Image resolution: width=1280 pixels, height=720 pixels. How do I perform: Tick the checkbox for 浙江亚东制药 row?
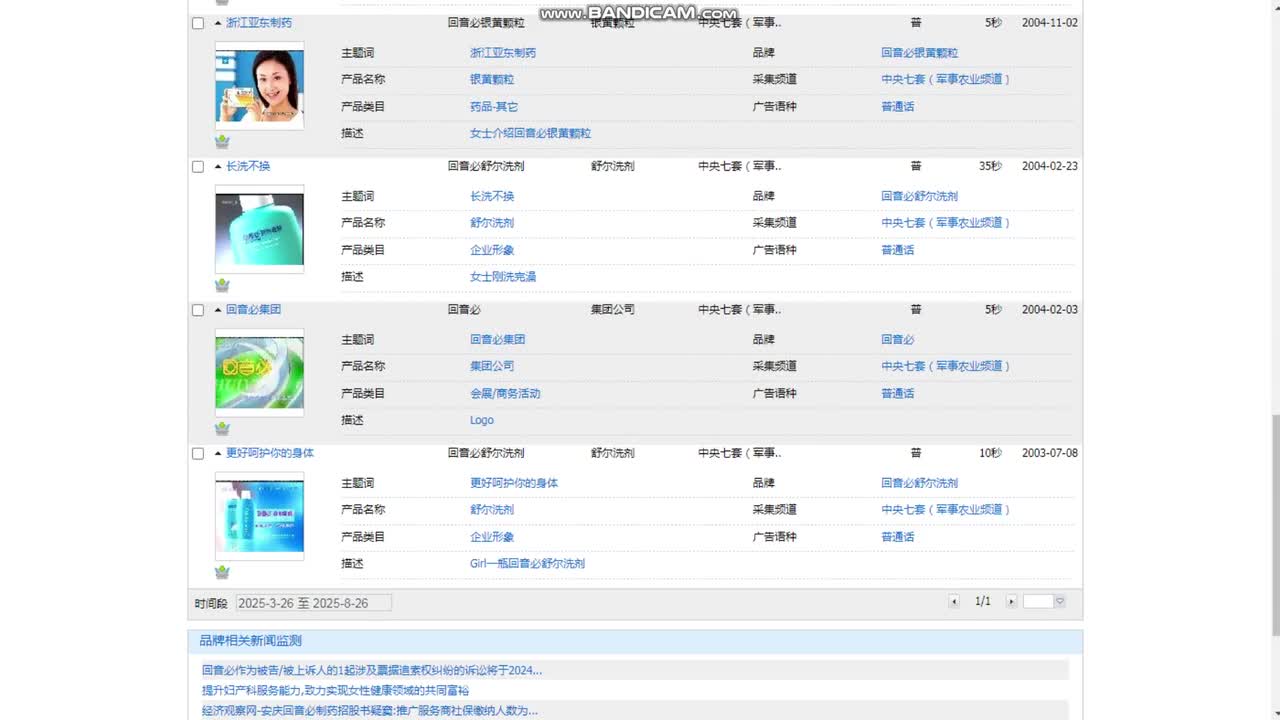198,23
